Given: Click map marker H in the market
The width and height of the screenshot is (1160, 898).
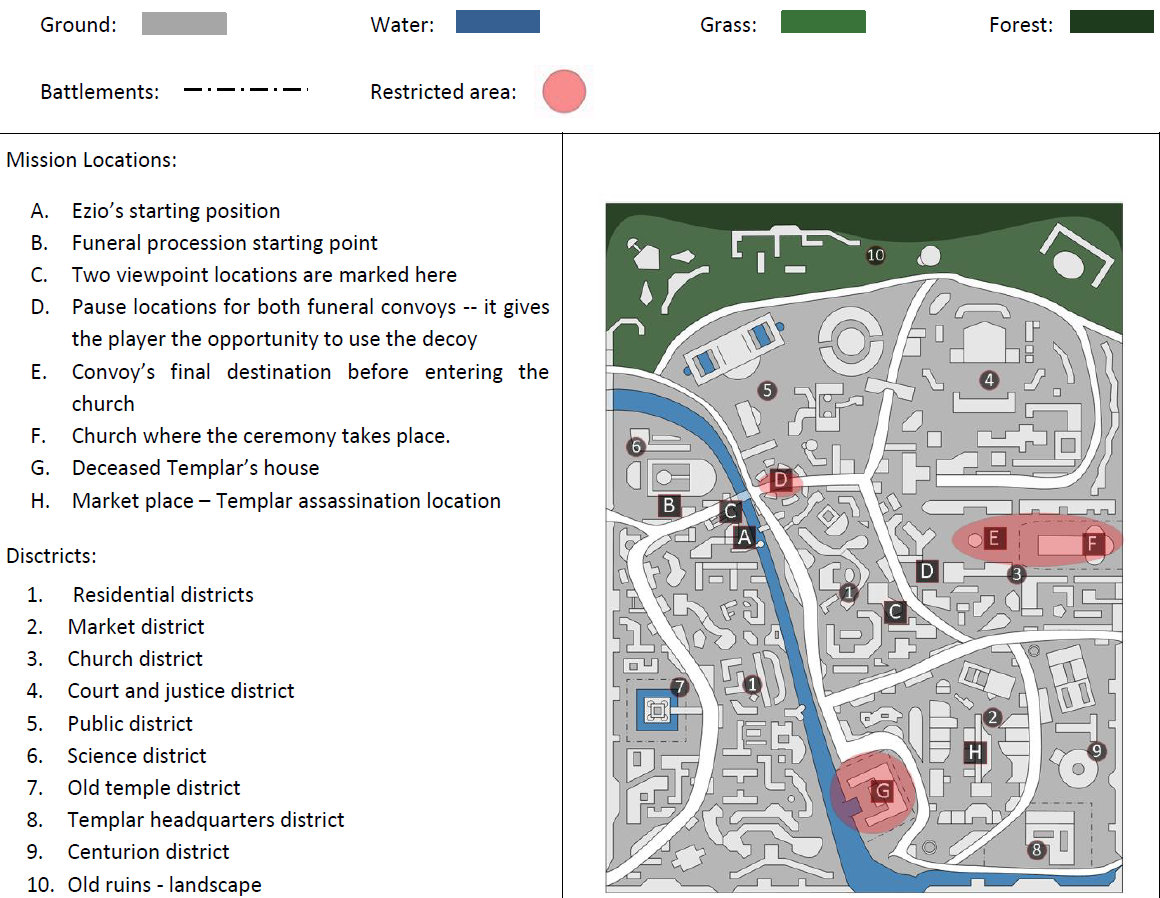Looking at the screenshot, I should tap(975, 752).
